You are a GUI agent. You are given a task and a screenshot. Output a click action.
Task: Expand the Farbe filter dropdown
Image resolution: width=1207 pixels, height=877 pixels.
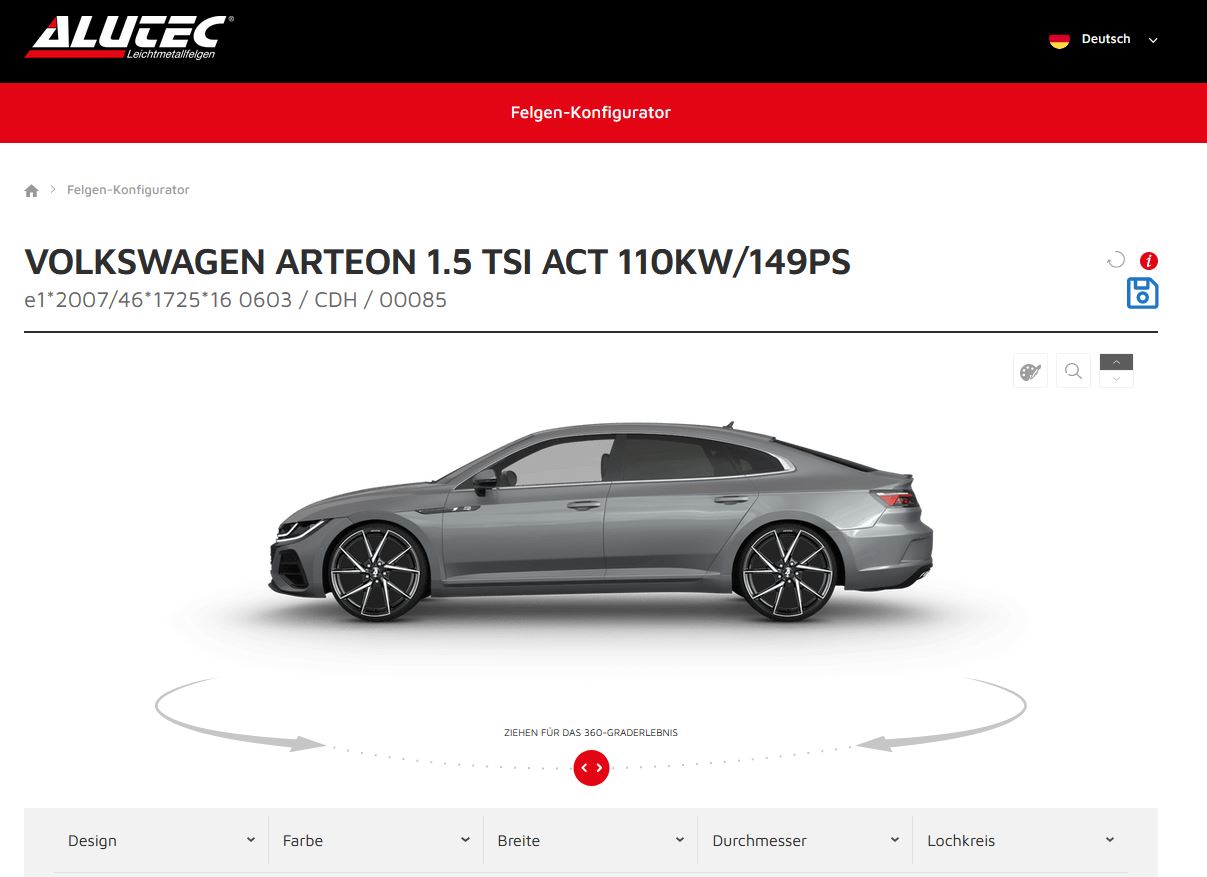click(376, 841)
